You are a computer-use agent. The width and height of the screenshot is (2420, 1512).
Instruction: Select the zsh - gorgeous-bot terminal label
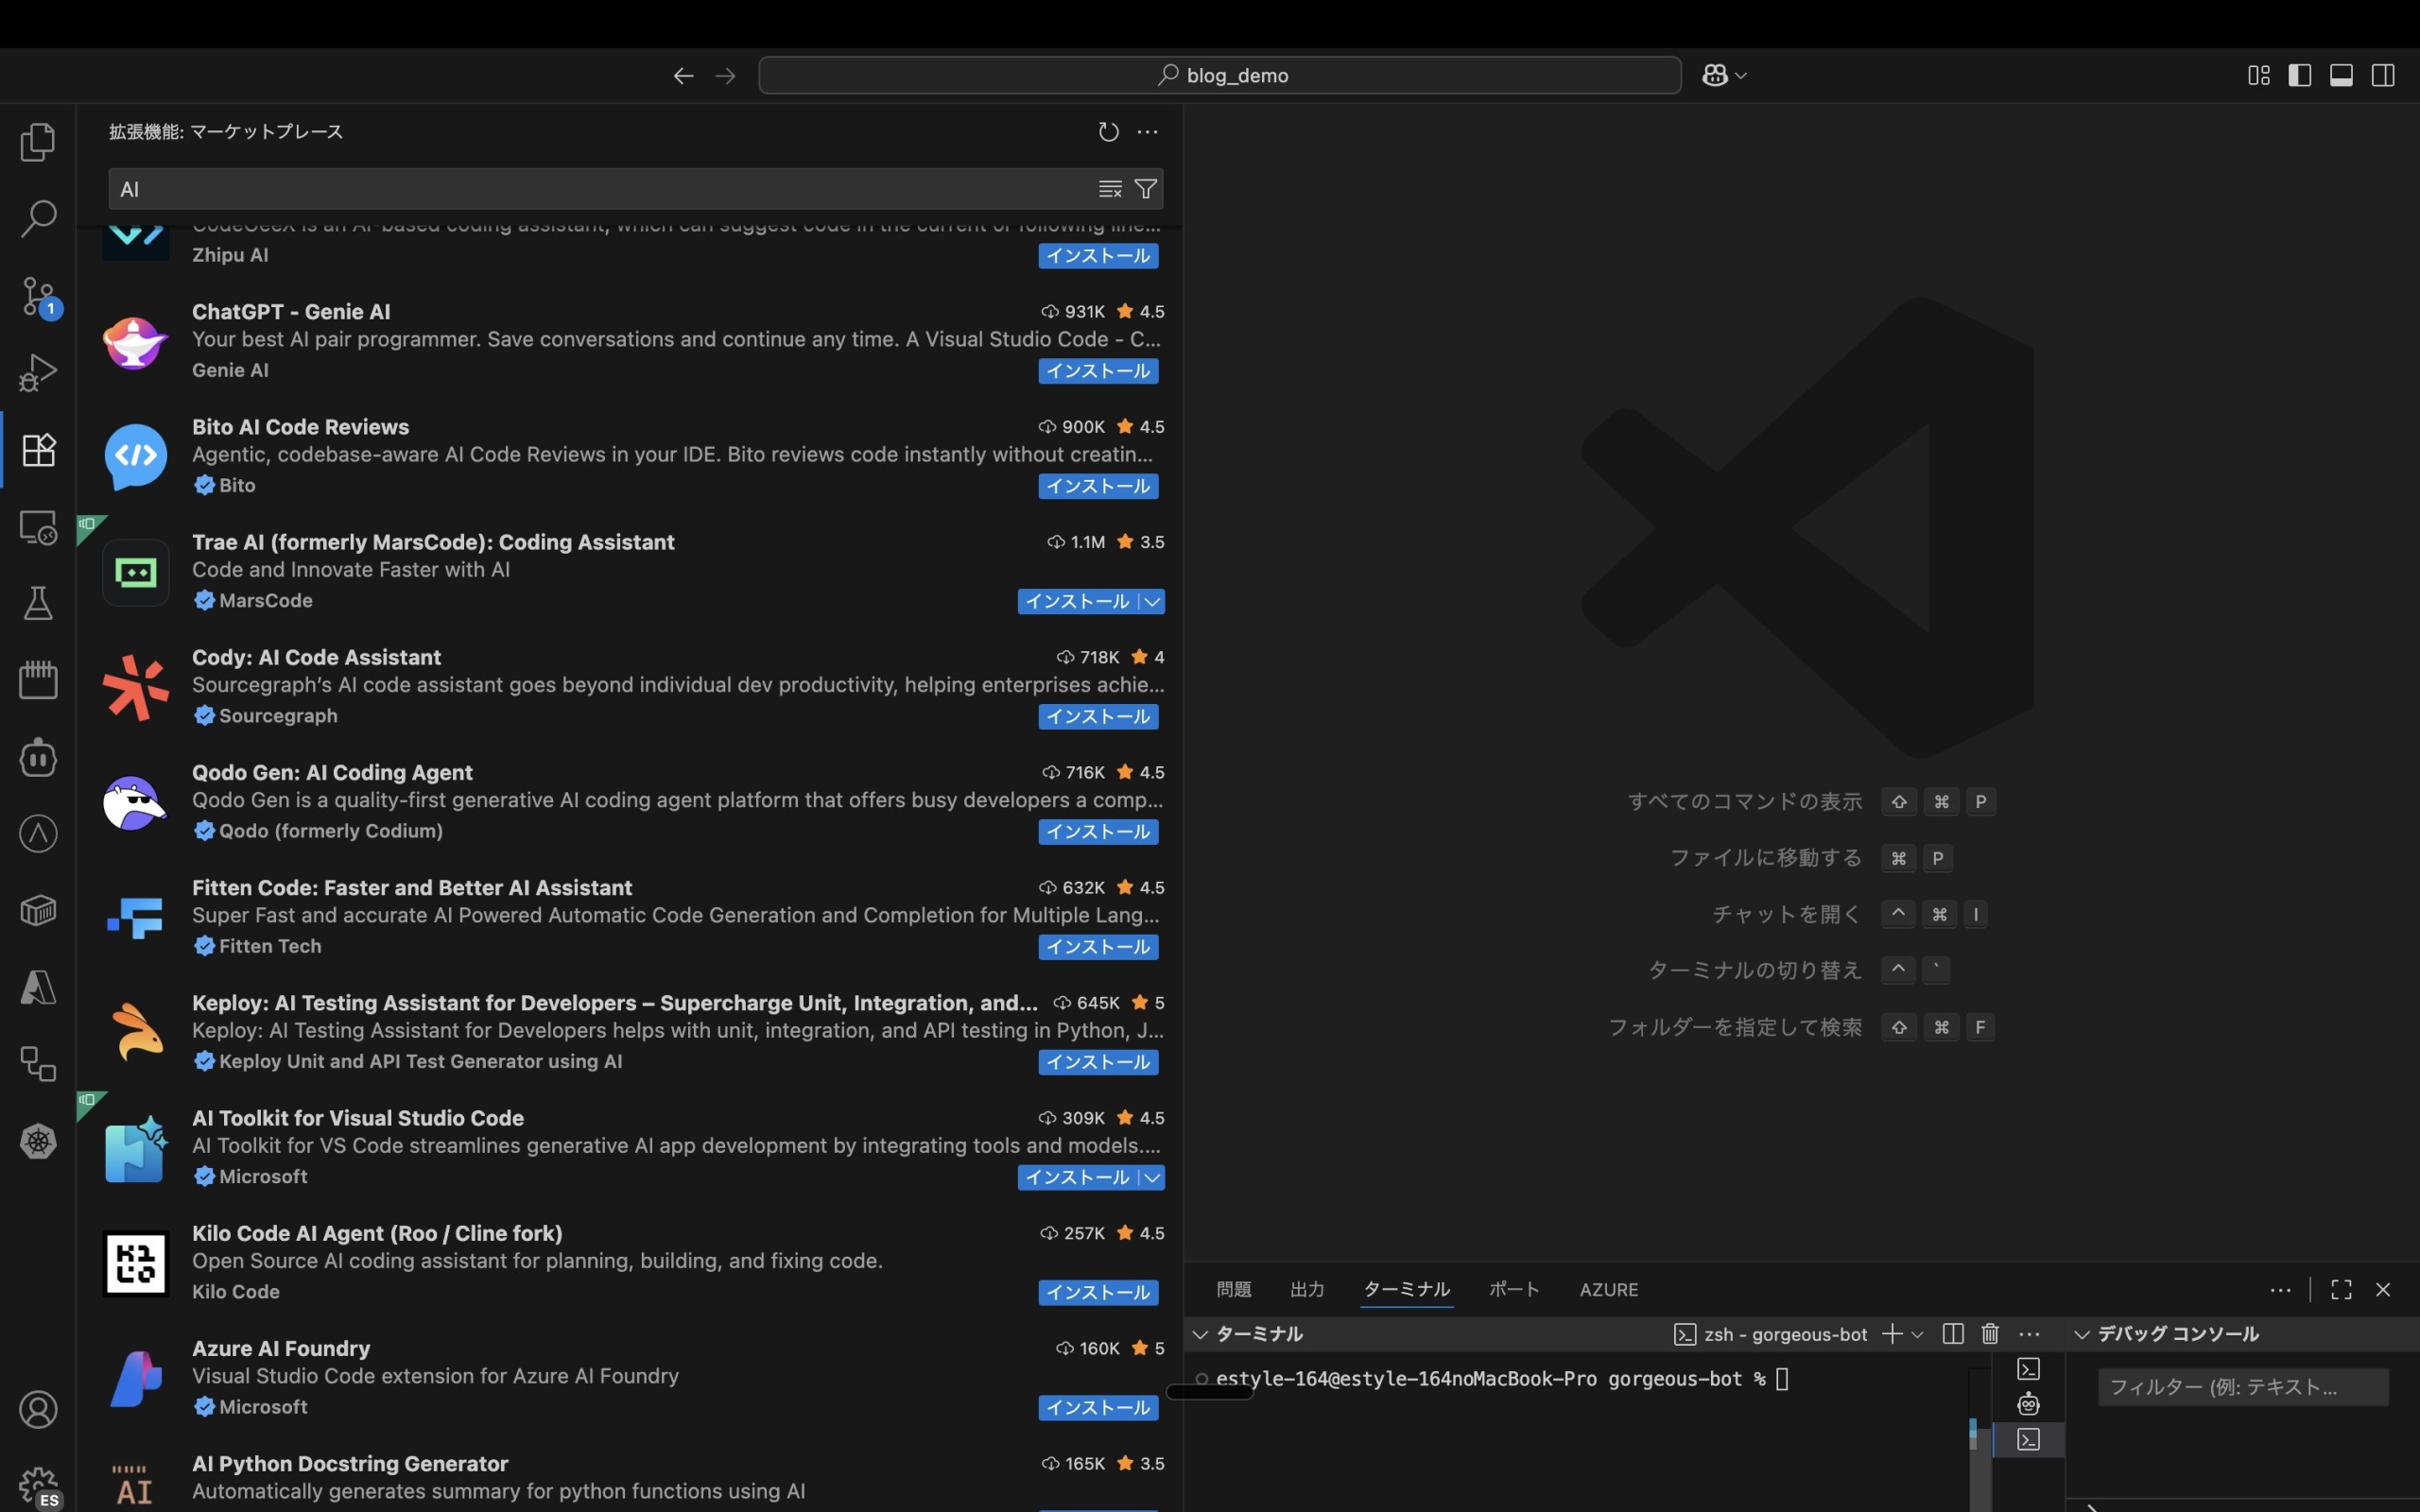pos(1785,1334)
